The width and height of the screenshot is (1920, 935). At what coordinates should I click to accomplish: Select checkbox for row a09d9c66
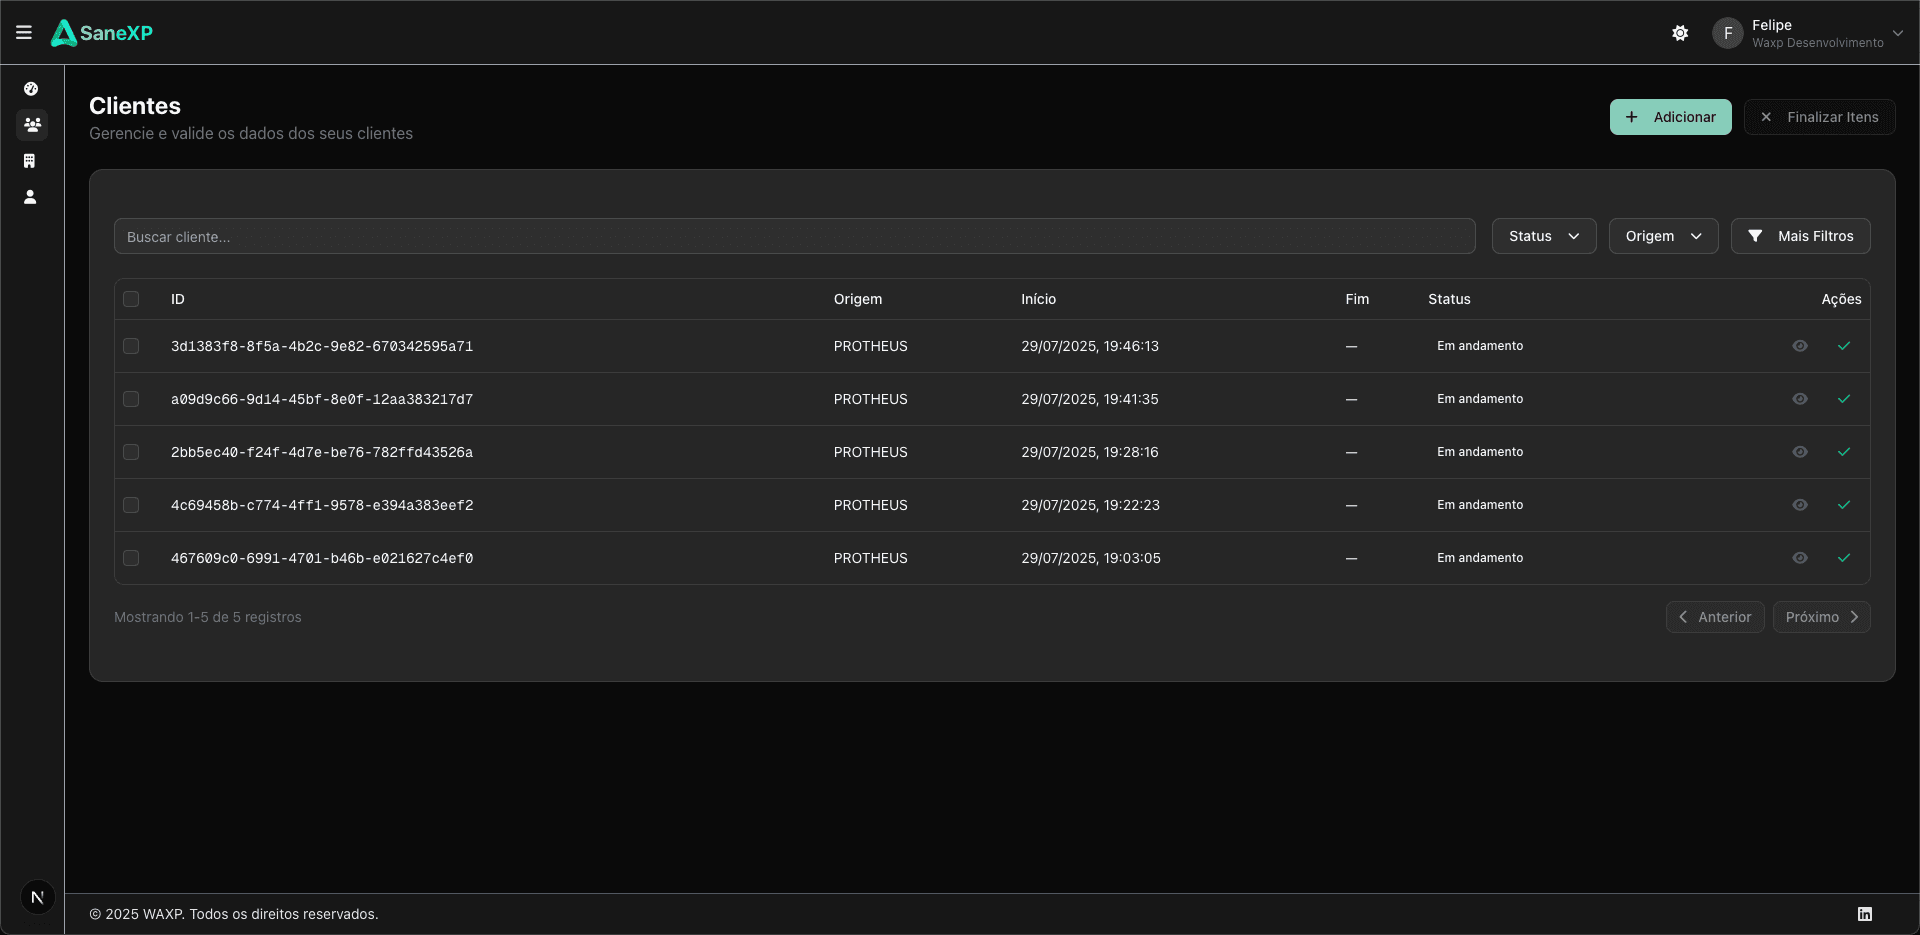point(131,399)
